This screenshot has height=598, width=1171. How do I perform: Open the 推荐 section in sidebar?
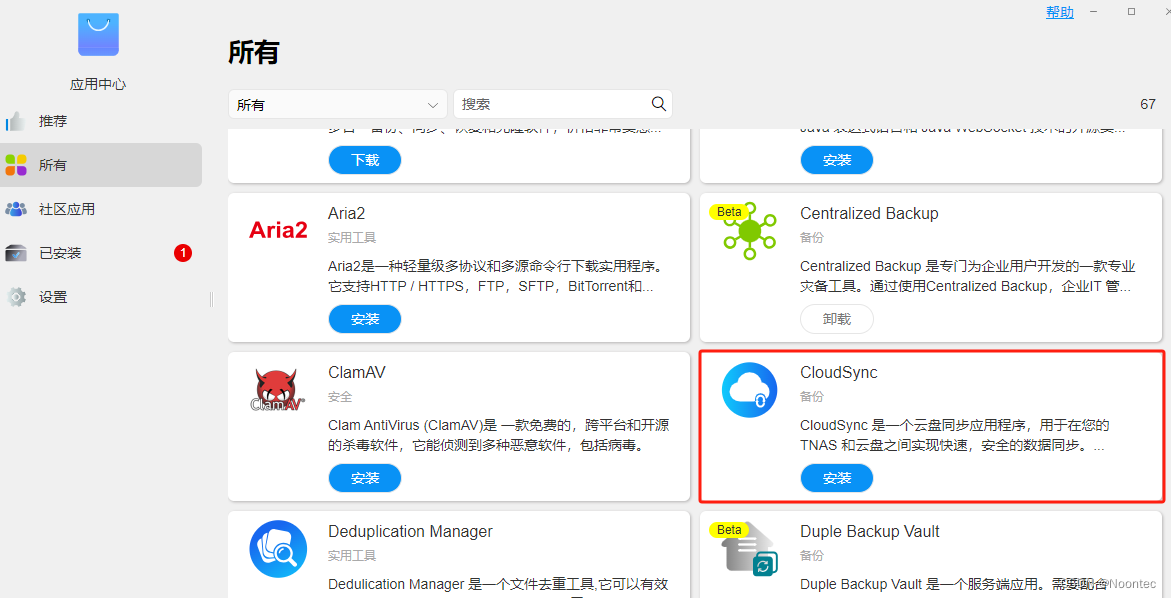coord(101,121)
